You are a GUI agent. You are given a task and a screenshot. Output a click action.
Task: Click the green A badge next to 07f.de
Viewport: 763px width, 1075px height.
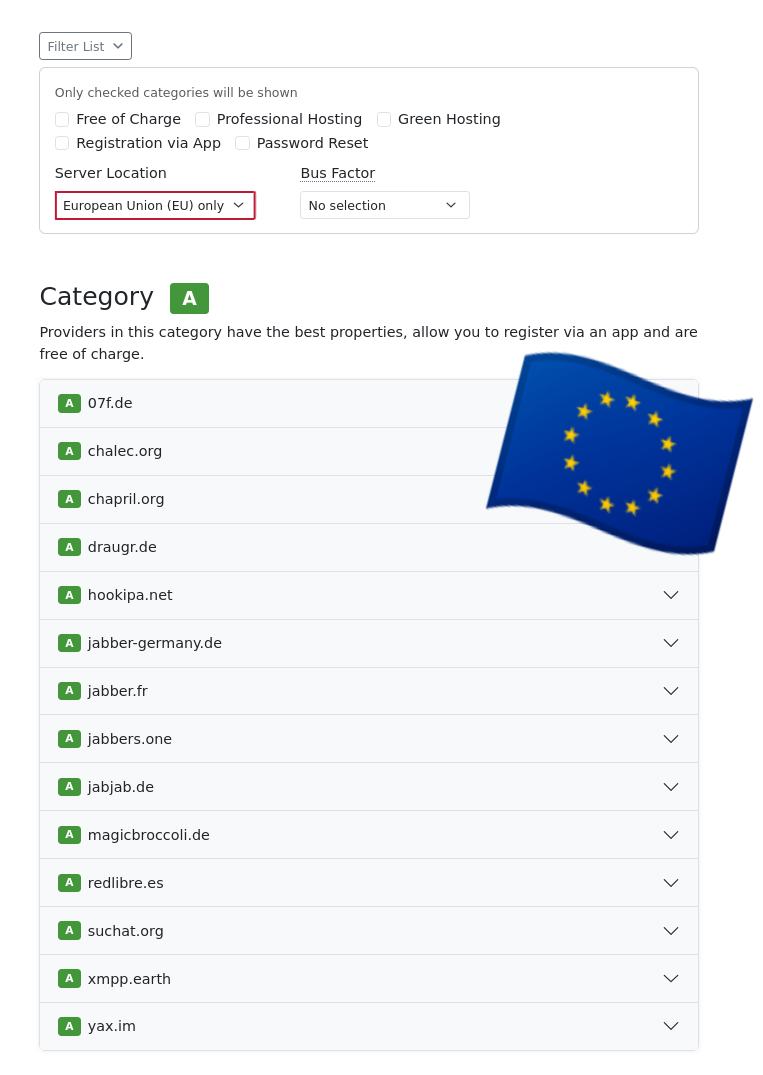click(69, 403)
